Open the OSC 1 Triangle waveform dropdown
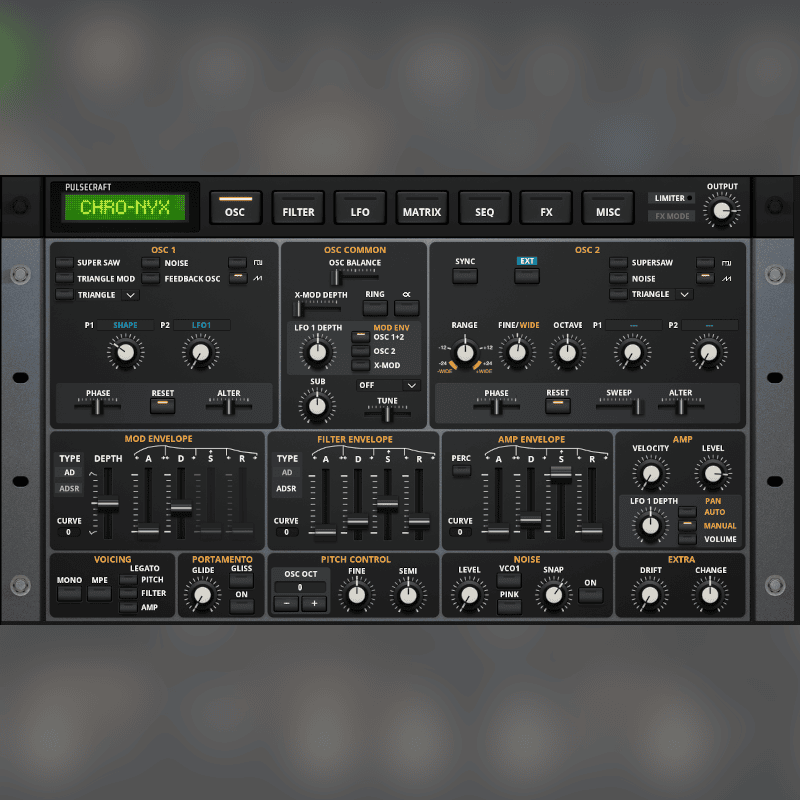The height and width of the screenshot is (800, 800). (x=130, y=295)
